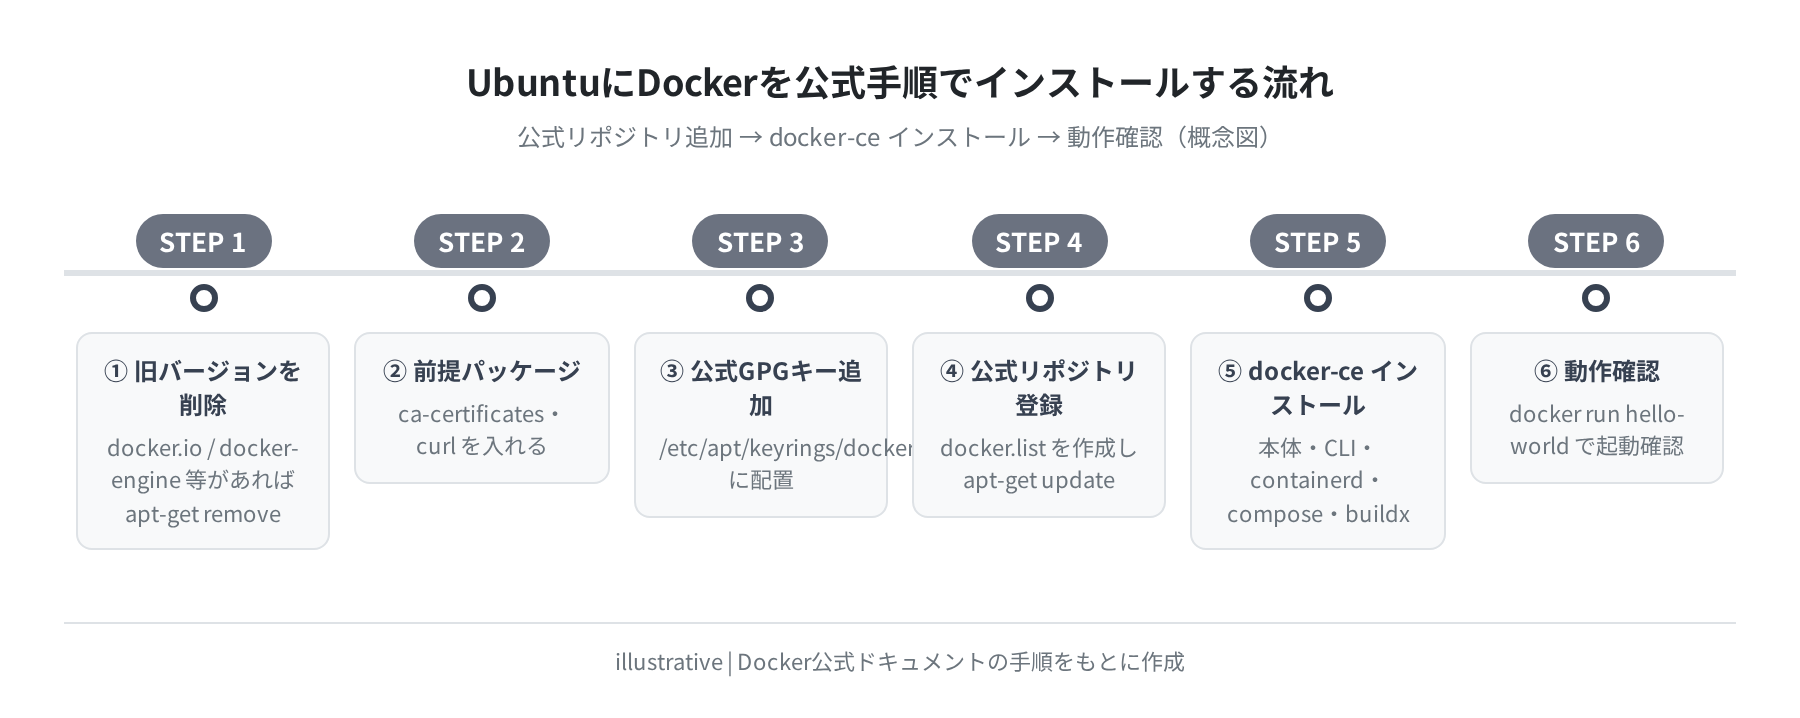Click the STEP 1 pill badge
Image resolution: width=1800 pixels, height=718 pixels.
click(x=204, y=241)
